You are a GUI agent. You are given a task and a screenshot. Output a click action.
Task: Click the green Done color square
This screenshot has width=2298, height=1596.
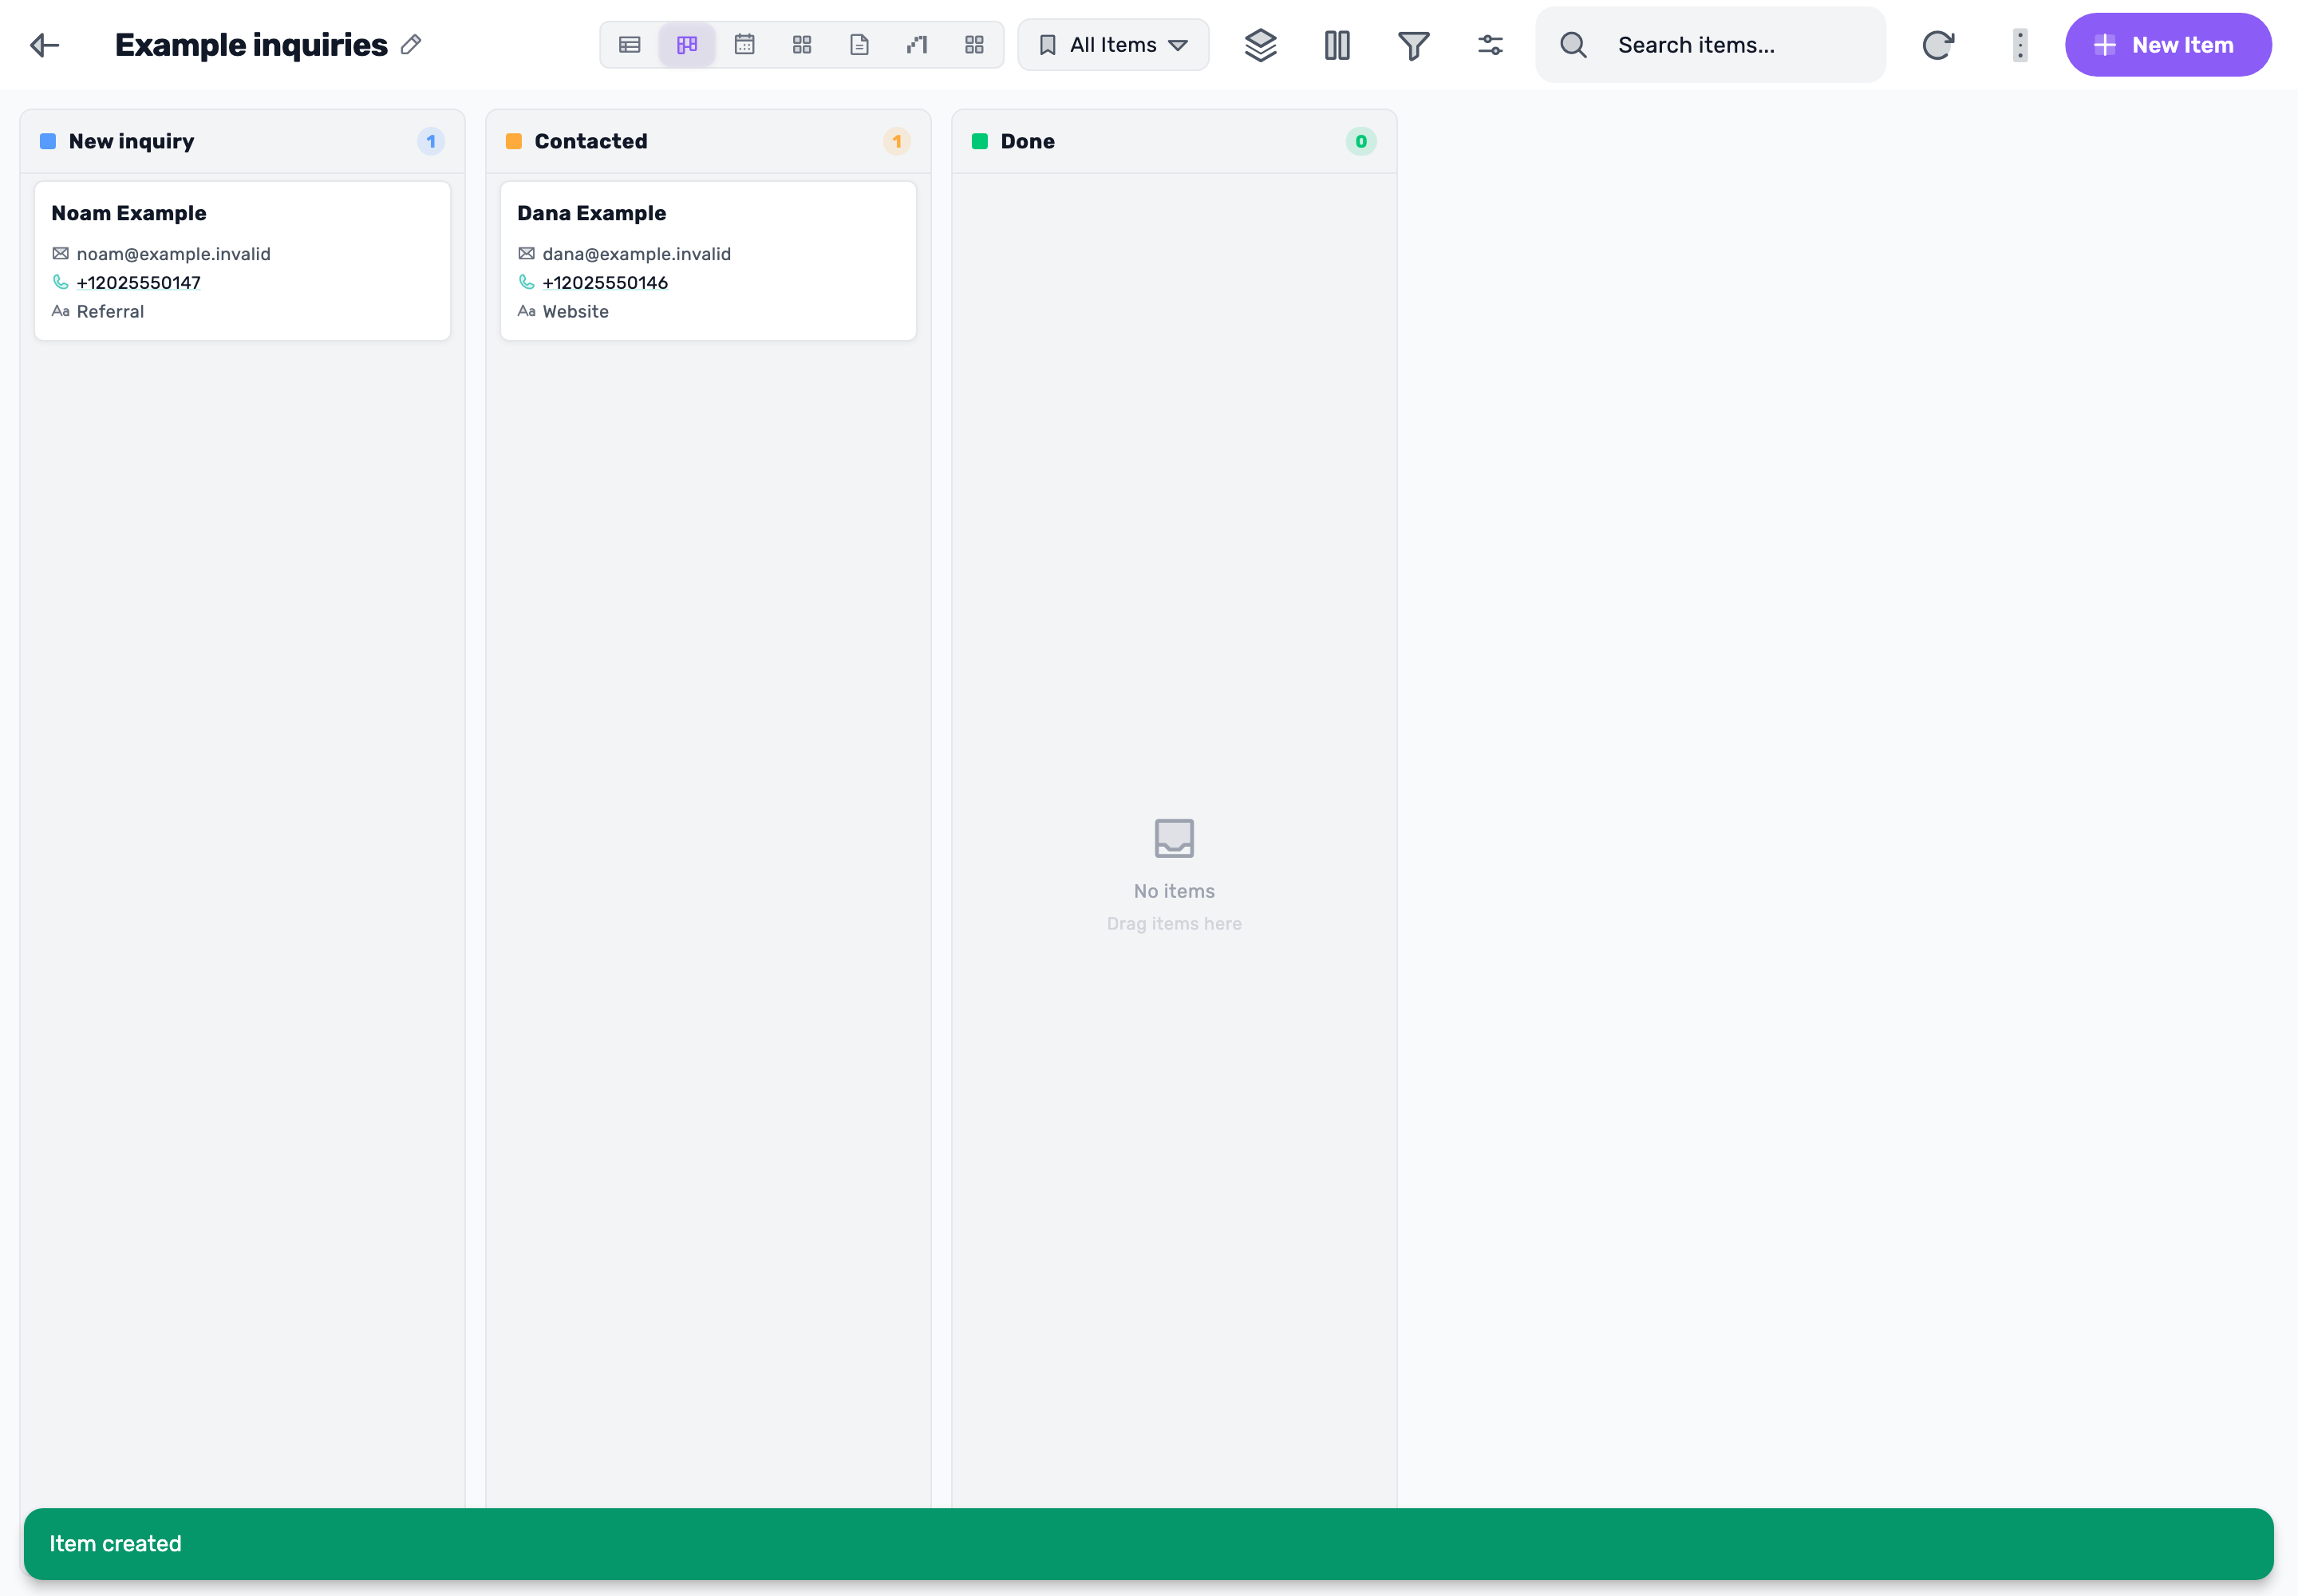click(x=980, y=141)
